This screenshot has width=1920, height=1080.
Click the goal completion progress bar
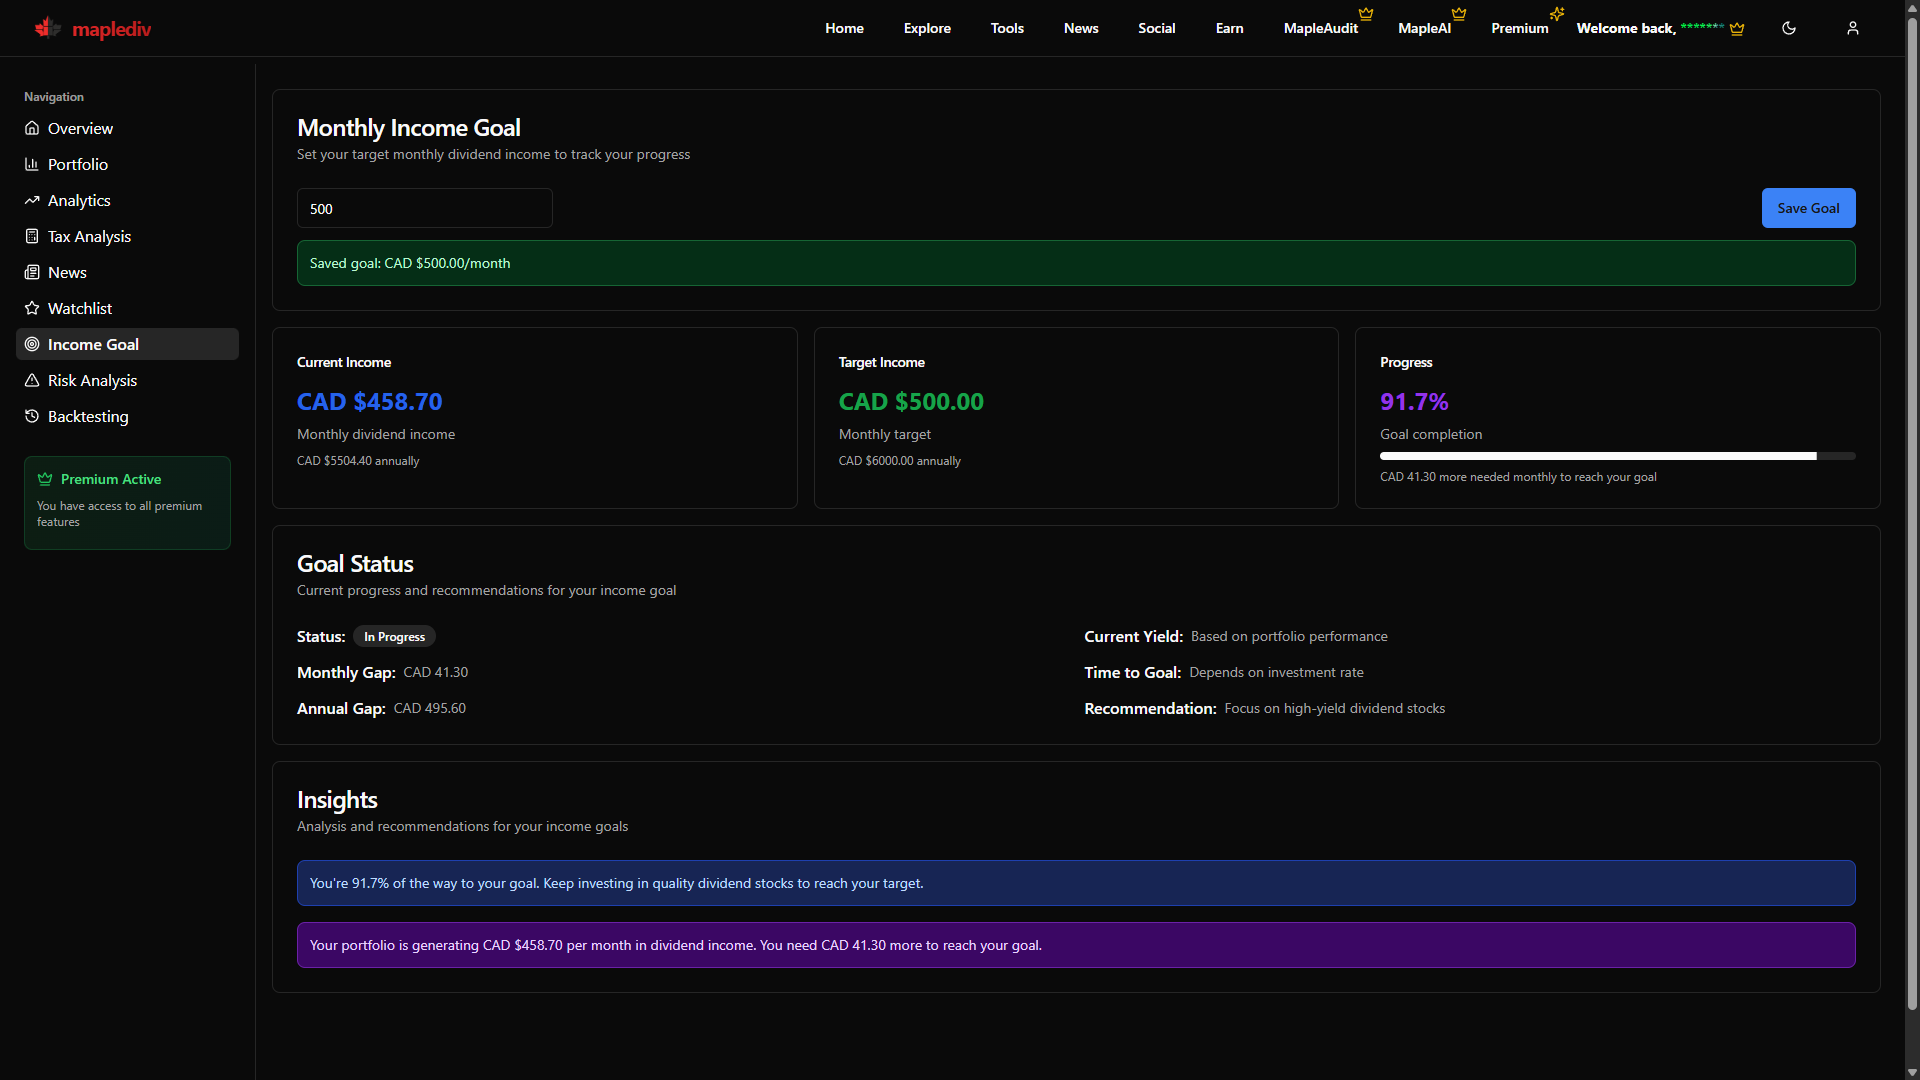[1617, 456]
